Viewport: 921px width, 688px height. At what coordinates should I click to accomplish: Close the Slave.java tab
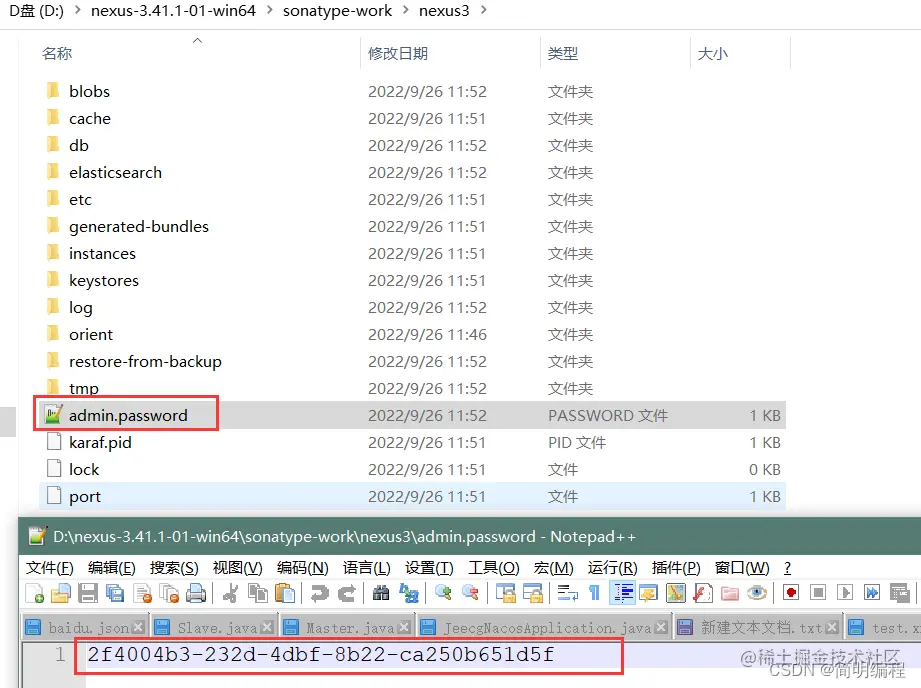click(267, 627)
